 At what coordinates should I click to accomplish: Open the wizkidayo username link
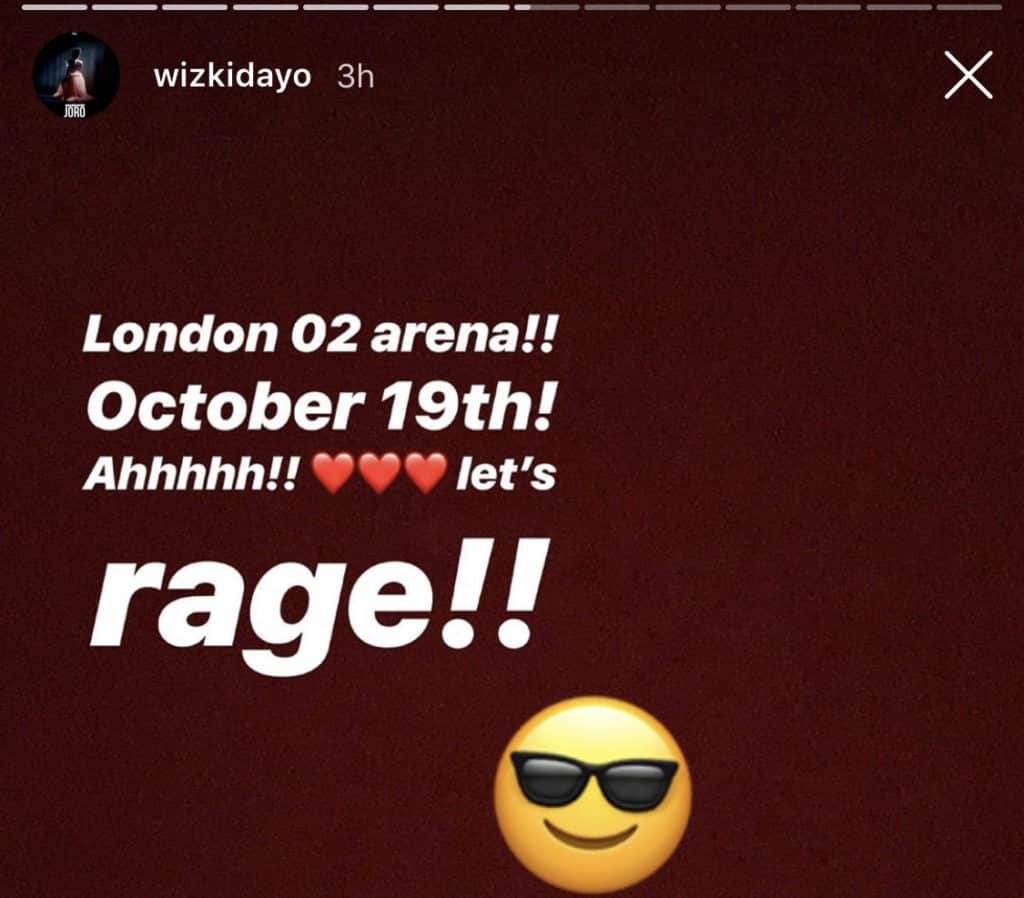(x=232, y=76)
